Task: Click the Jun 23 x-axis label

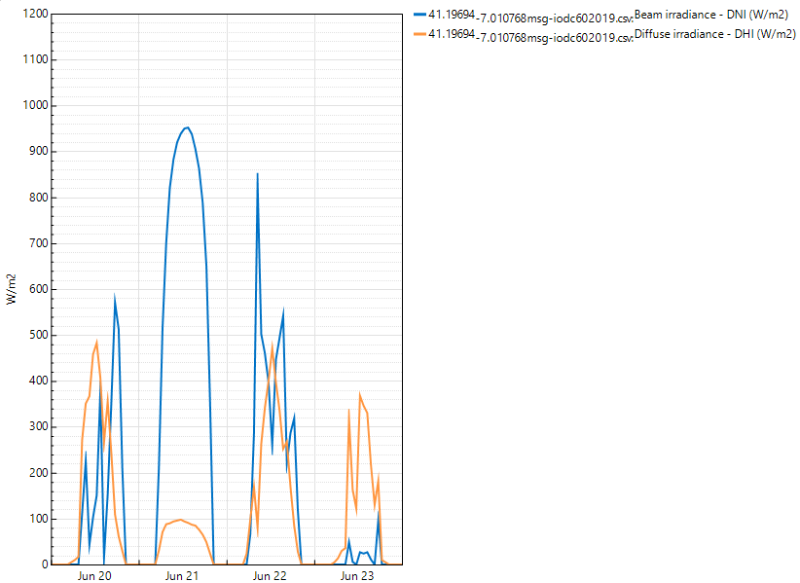Action: (357, 576)
